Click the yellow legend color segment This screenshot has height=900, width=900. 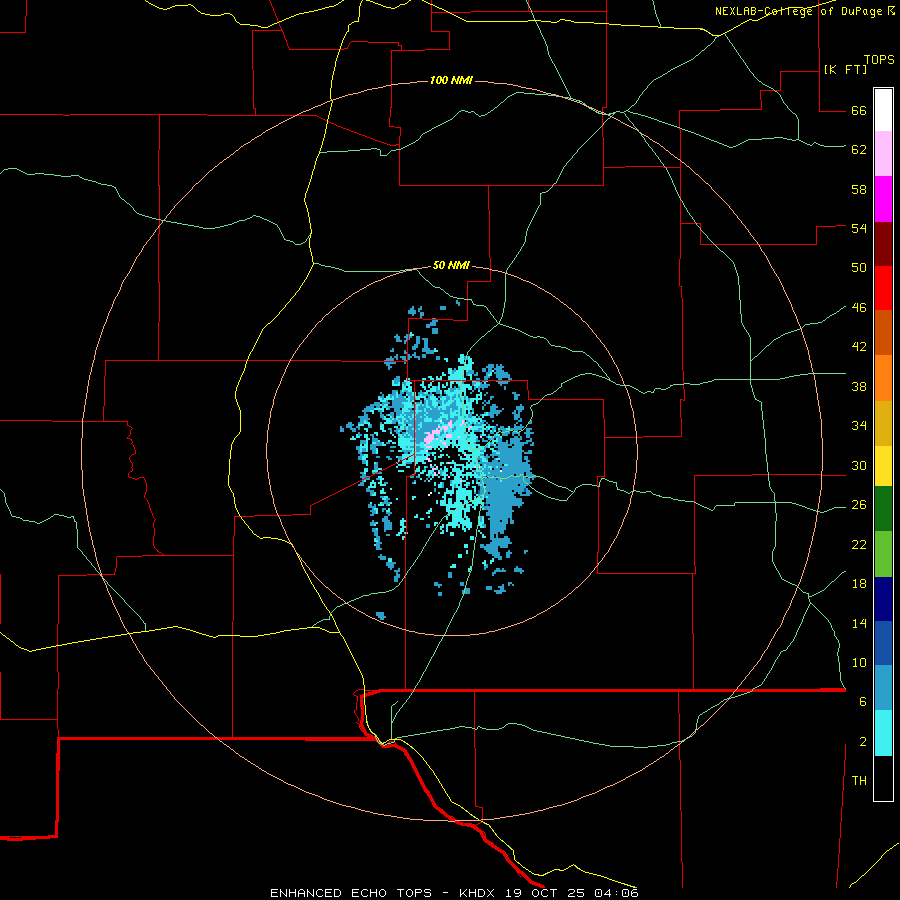[883, 466]
